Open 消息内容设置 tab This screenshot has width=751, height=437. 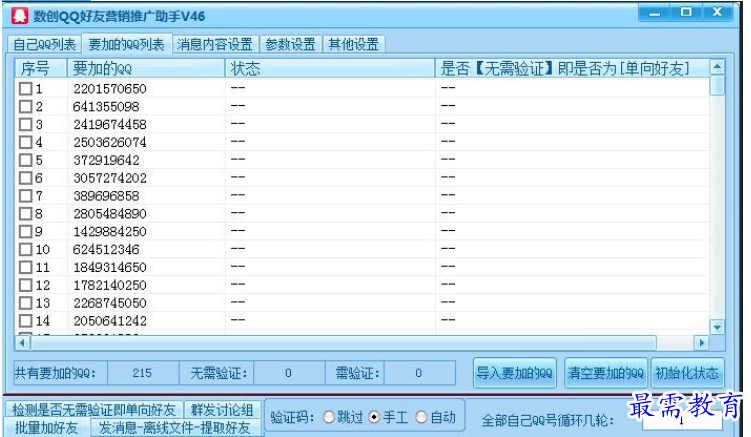pos(215,45)
